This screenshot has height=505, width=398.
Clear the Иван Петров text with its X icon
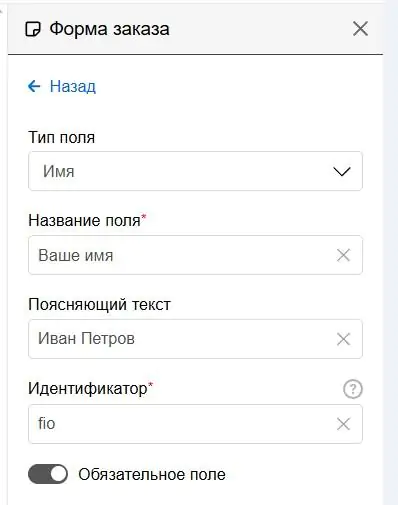click(343, 339)
